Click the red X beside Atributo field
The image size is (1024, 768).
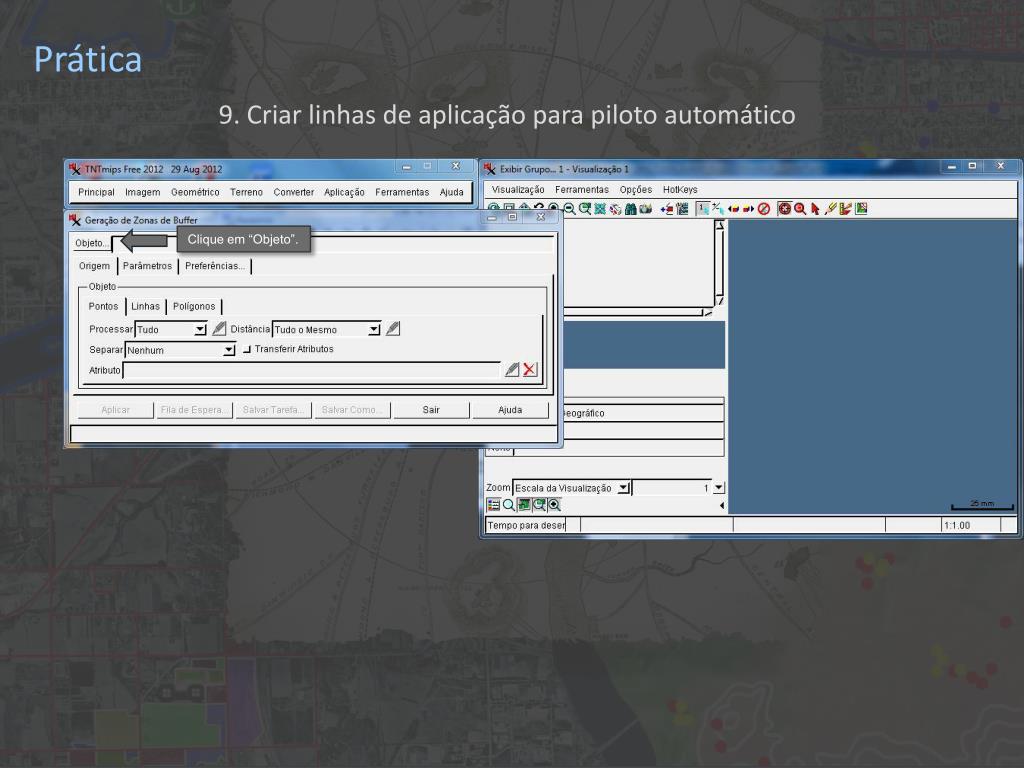530,370
